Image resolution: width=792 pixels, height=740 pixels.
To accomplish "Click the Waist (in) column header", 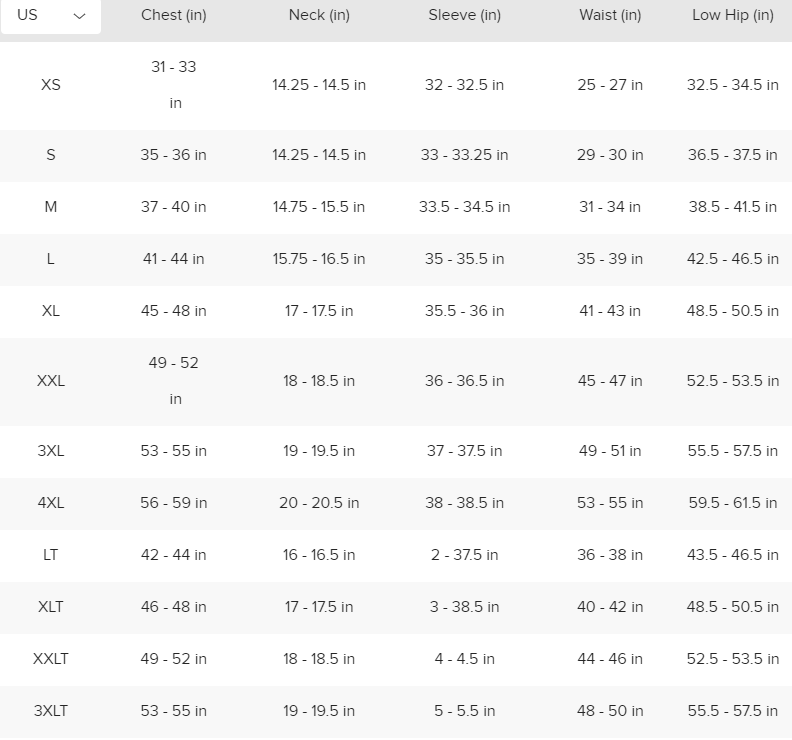I will 610,15.
